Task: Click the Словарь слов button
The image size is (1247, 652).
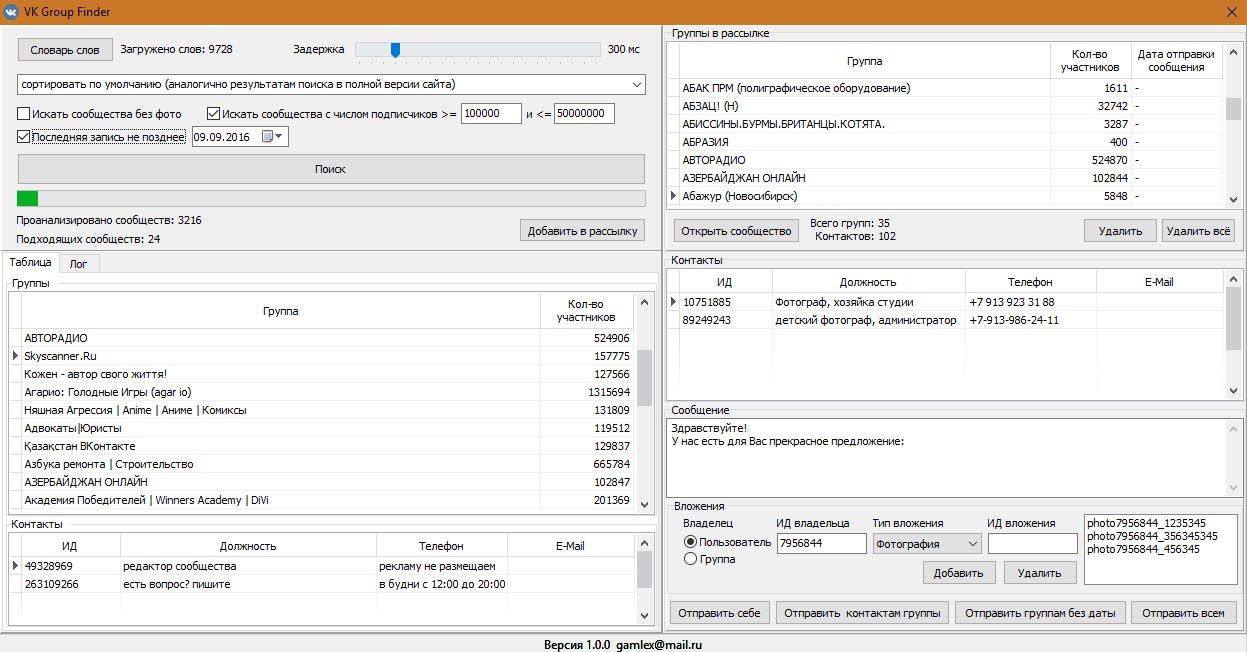Action: pos(65,49)
